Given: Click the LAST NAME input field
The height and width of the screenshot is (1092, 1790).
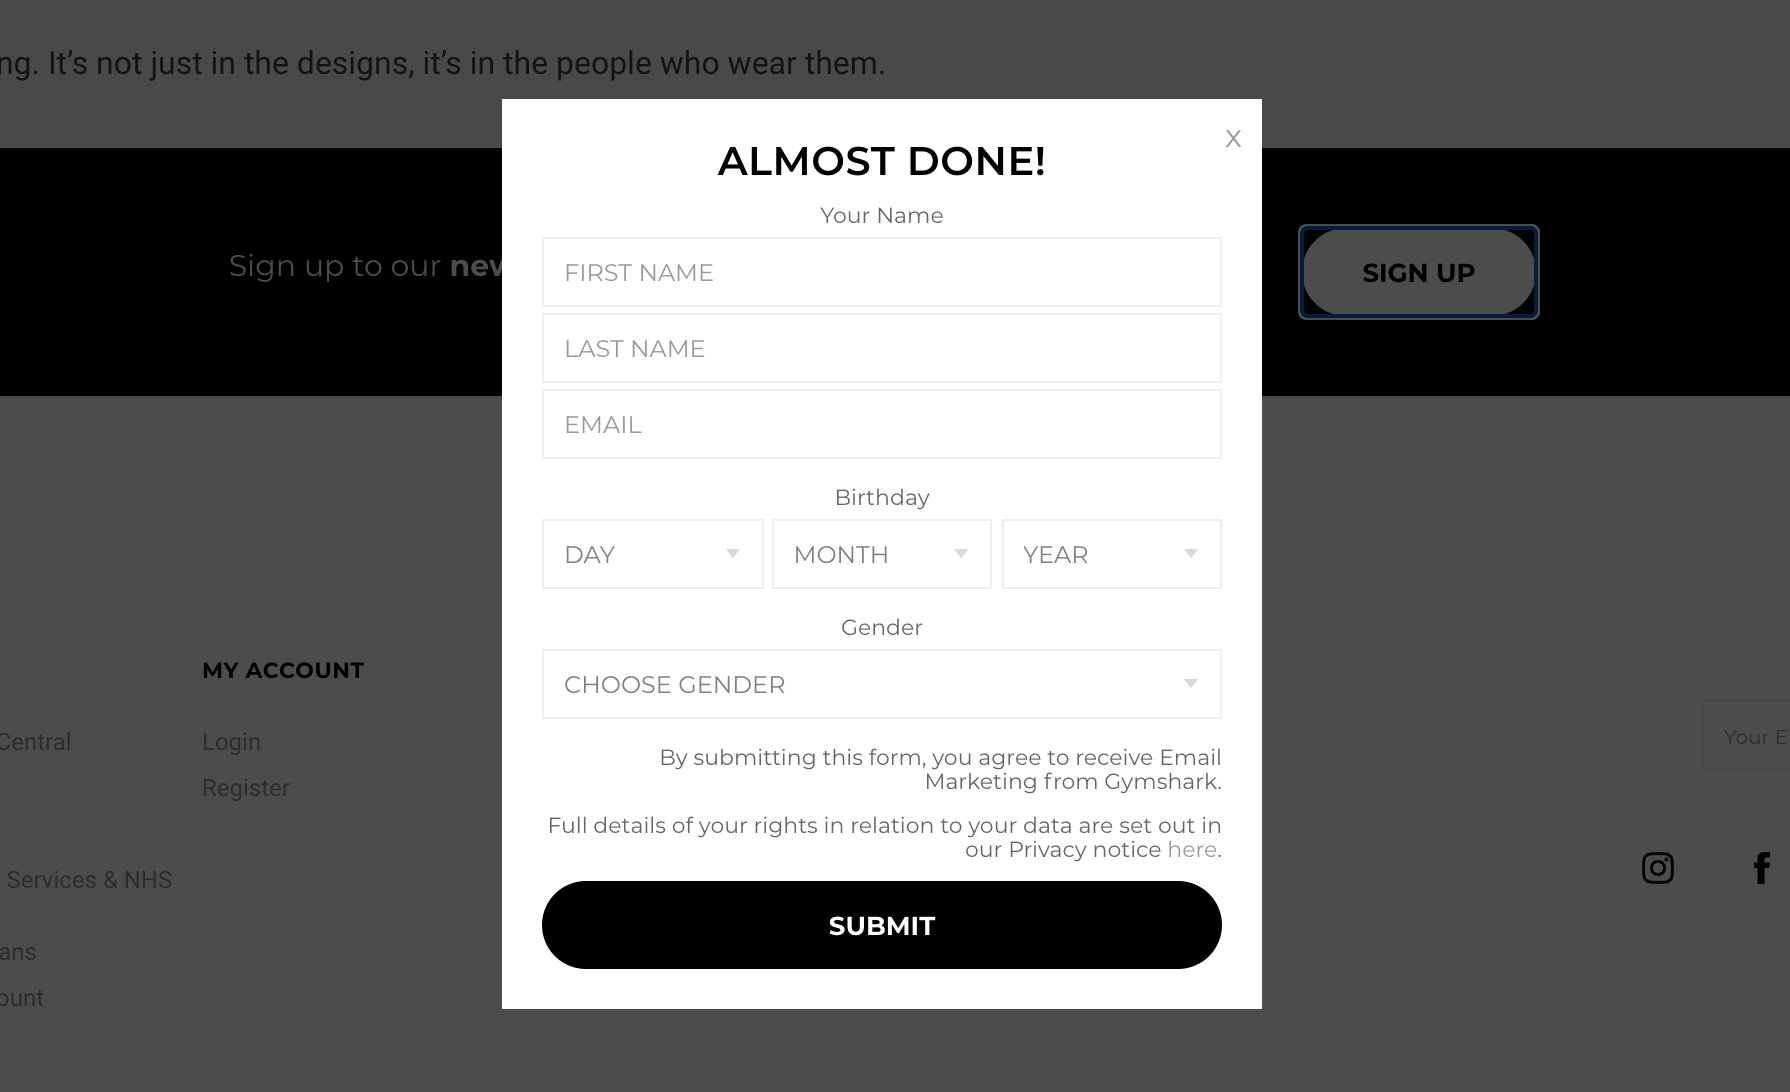Looking at the screenshot, I should (881, 347).
